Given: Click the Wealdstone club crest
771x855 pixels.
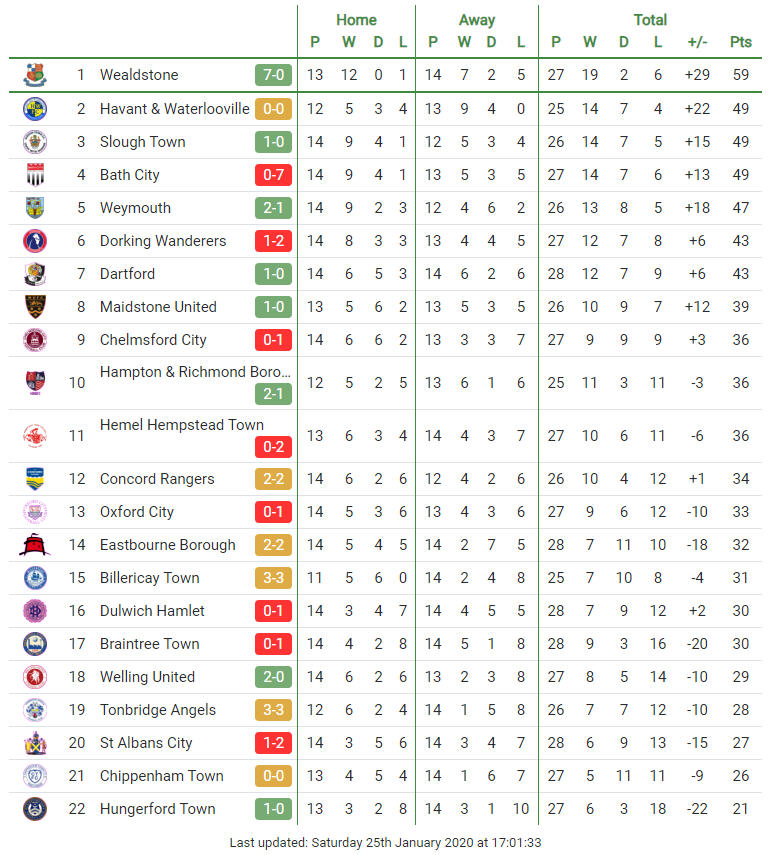Looking at the screenshot, I should [x=35, y=75].
